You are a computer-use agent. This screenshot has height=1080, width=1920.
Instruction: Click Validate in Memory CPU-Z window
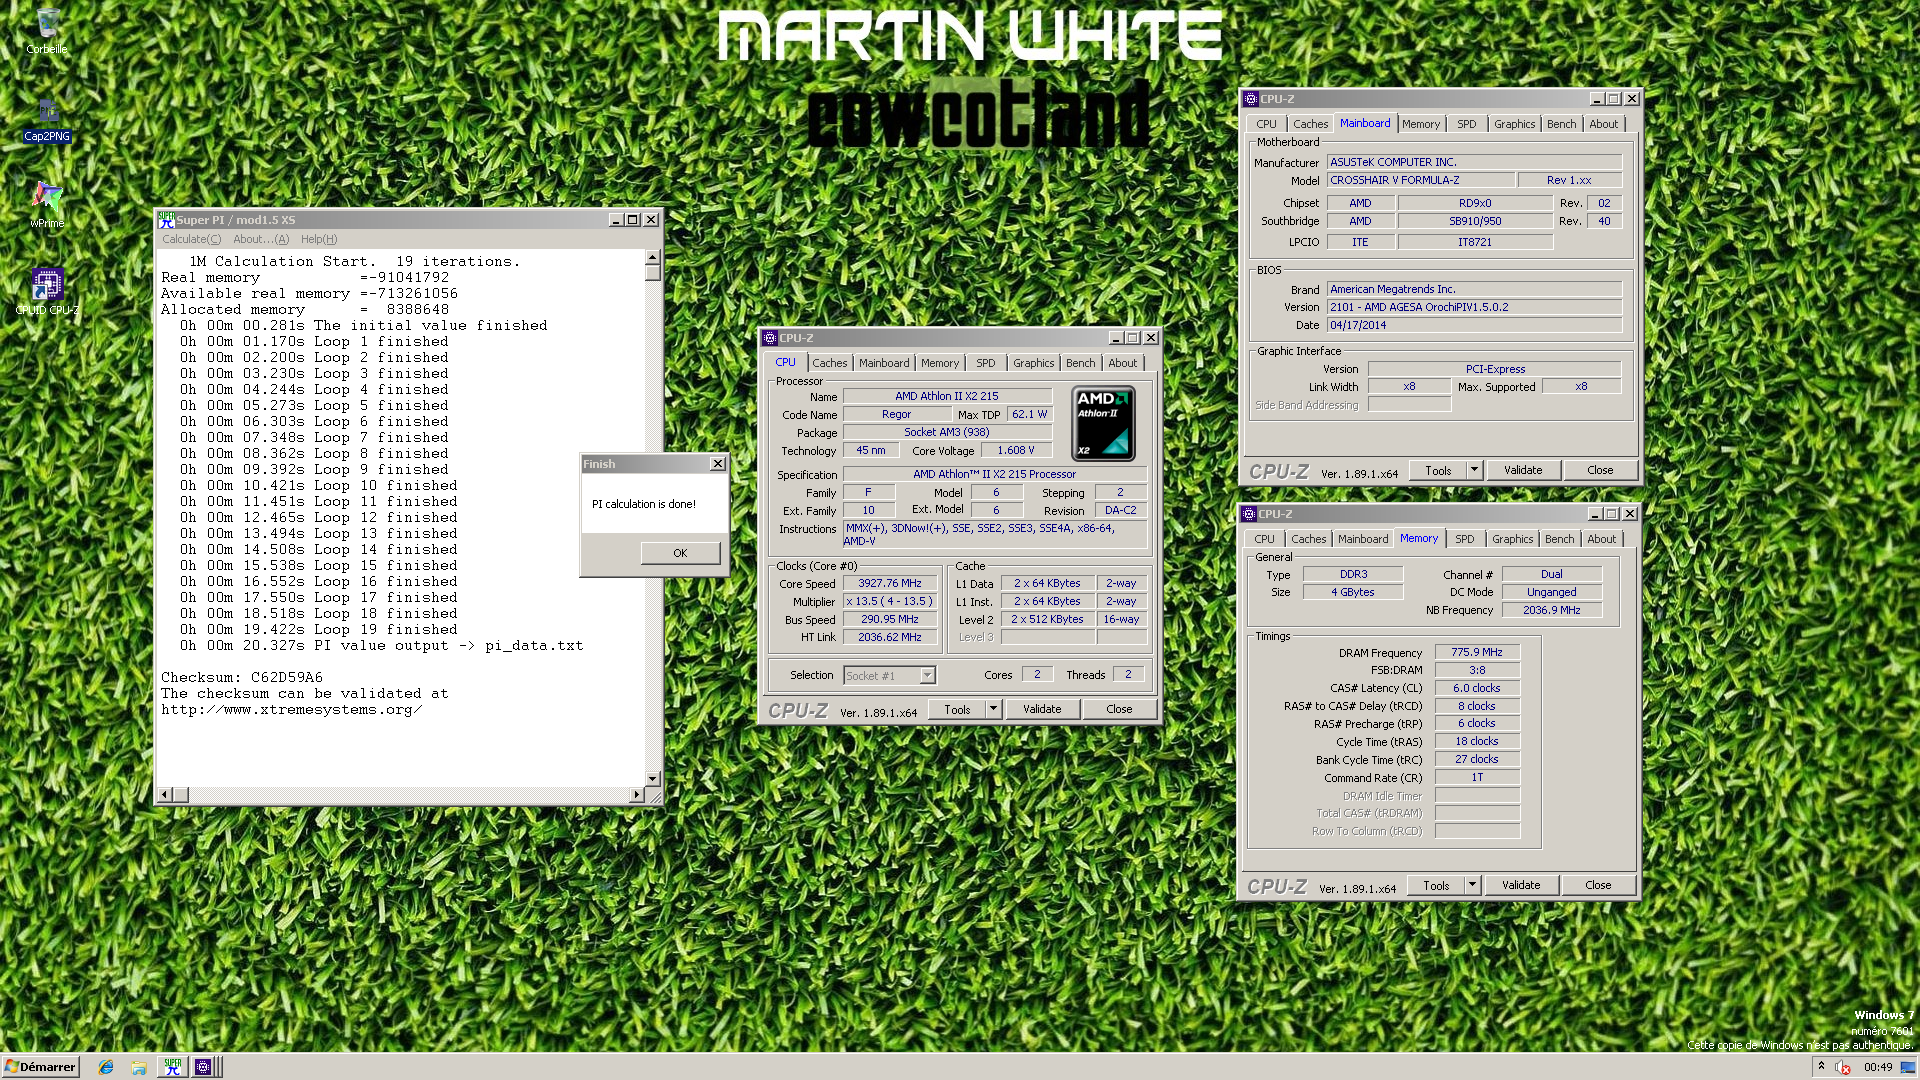[1521, 886]
